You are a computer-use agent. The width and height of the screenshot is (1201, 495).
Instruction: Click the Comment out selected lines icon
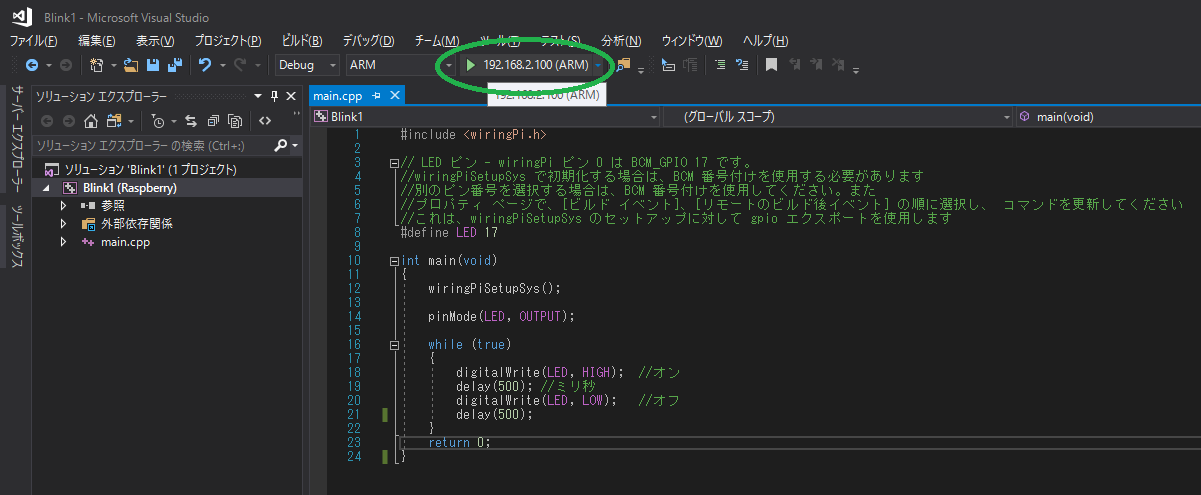click(x=720, y=65)
